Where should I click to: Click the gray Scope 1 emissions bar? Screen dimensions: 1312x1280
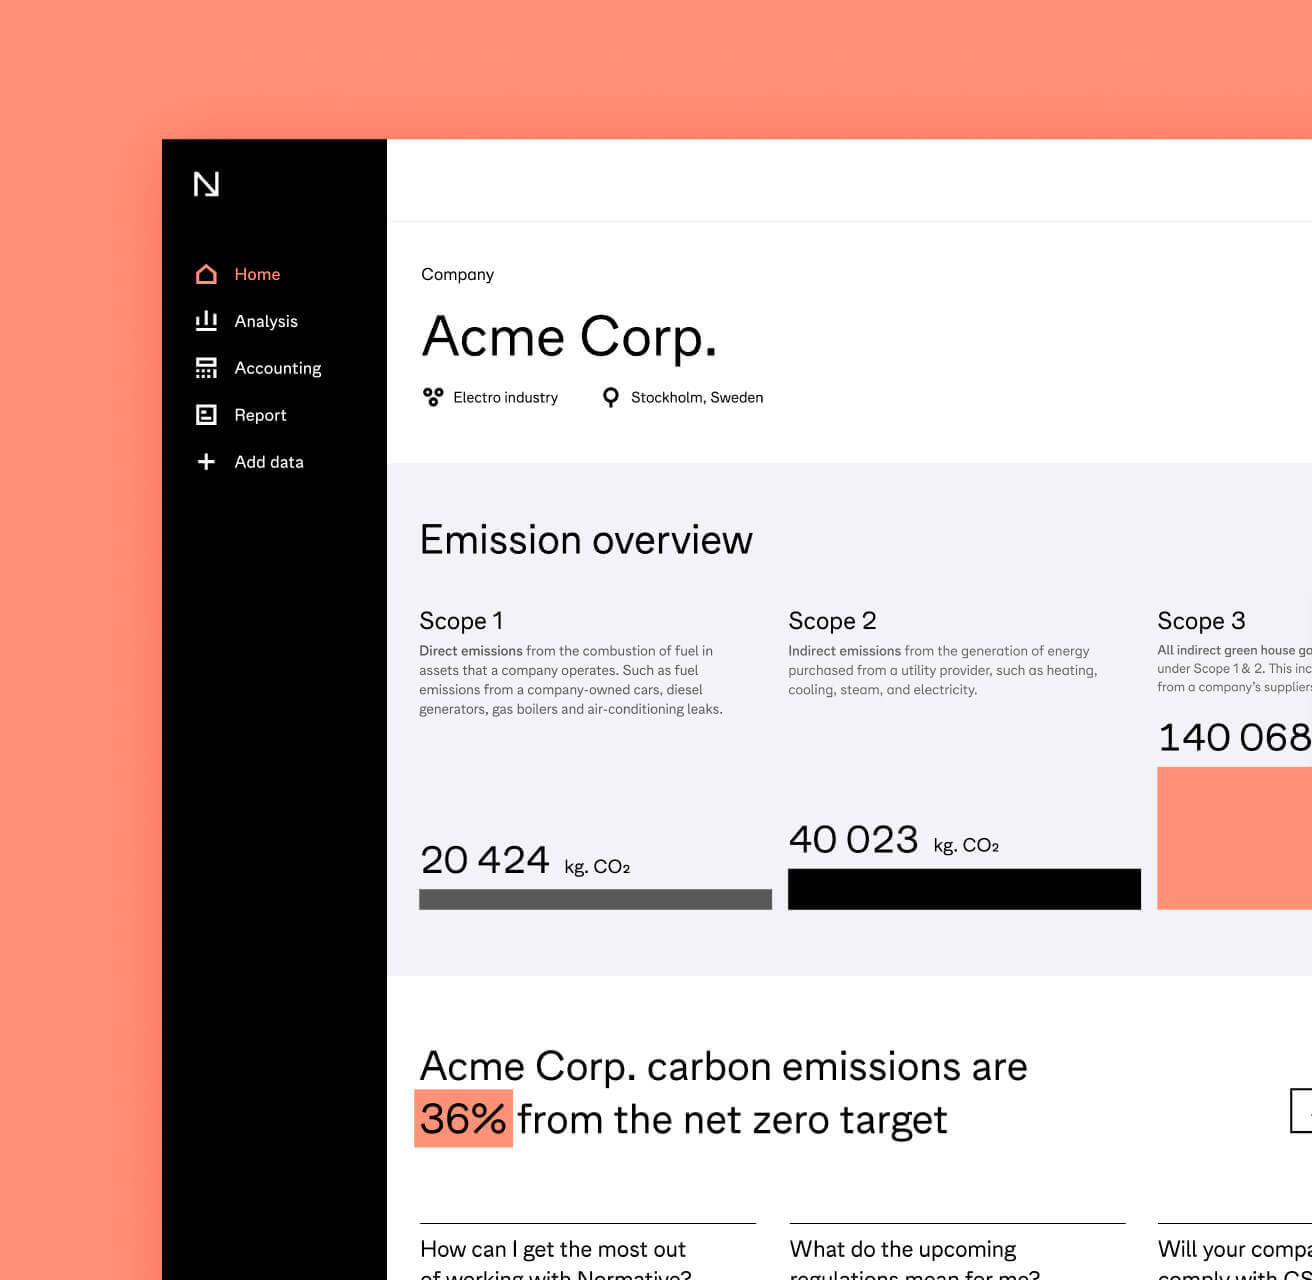click(x=595, y=899)
